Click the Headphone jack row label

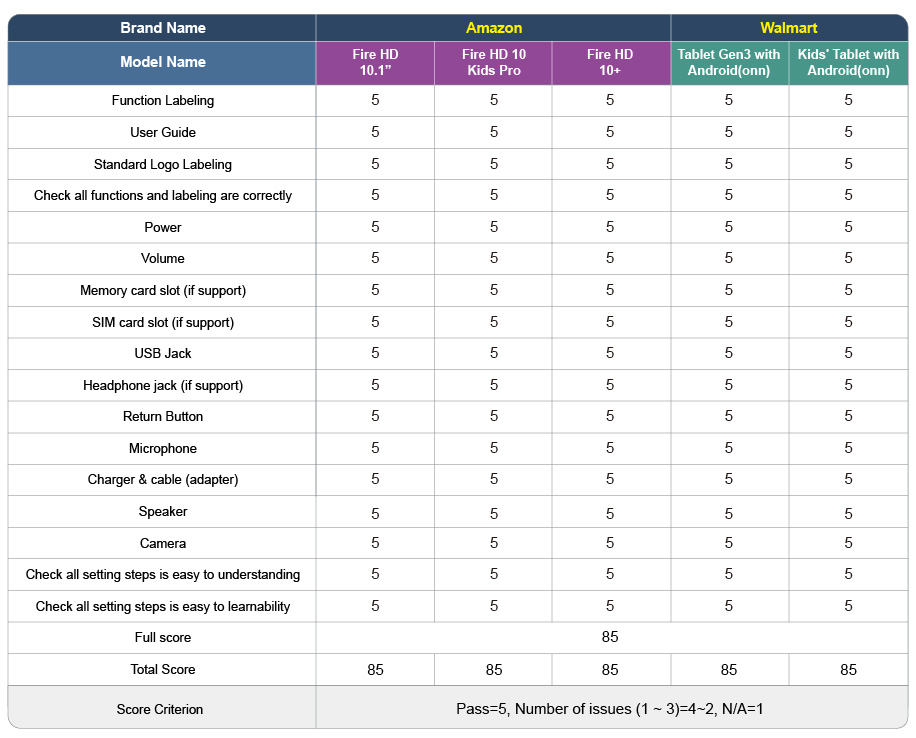pos(162,386)
